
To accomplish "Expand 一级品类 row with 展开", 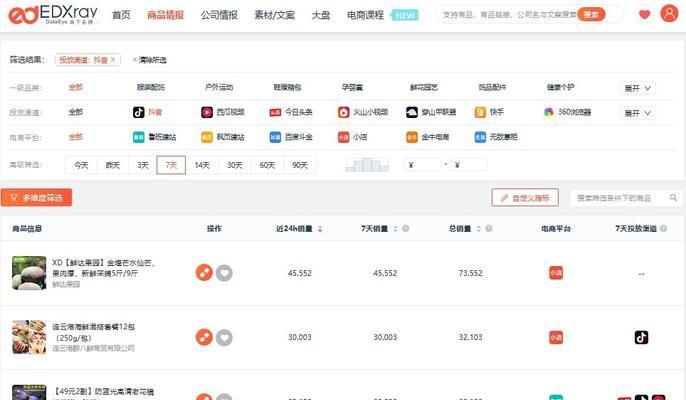I will coord(637,88).
